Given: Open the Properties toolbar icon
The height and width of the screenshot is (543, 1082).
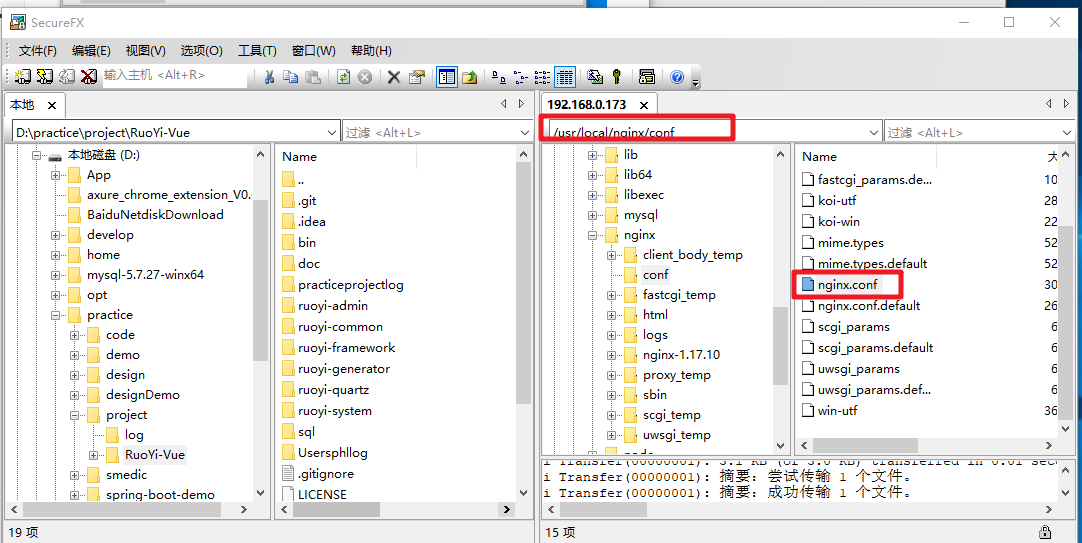Looking at the screenshot, I should click(415, 77).
